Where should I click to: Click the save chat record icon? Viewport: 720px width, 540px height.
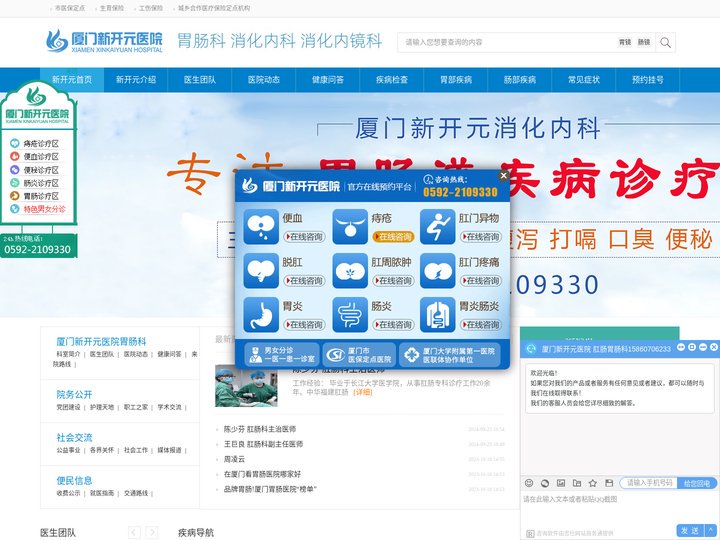coord(609,483)
